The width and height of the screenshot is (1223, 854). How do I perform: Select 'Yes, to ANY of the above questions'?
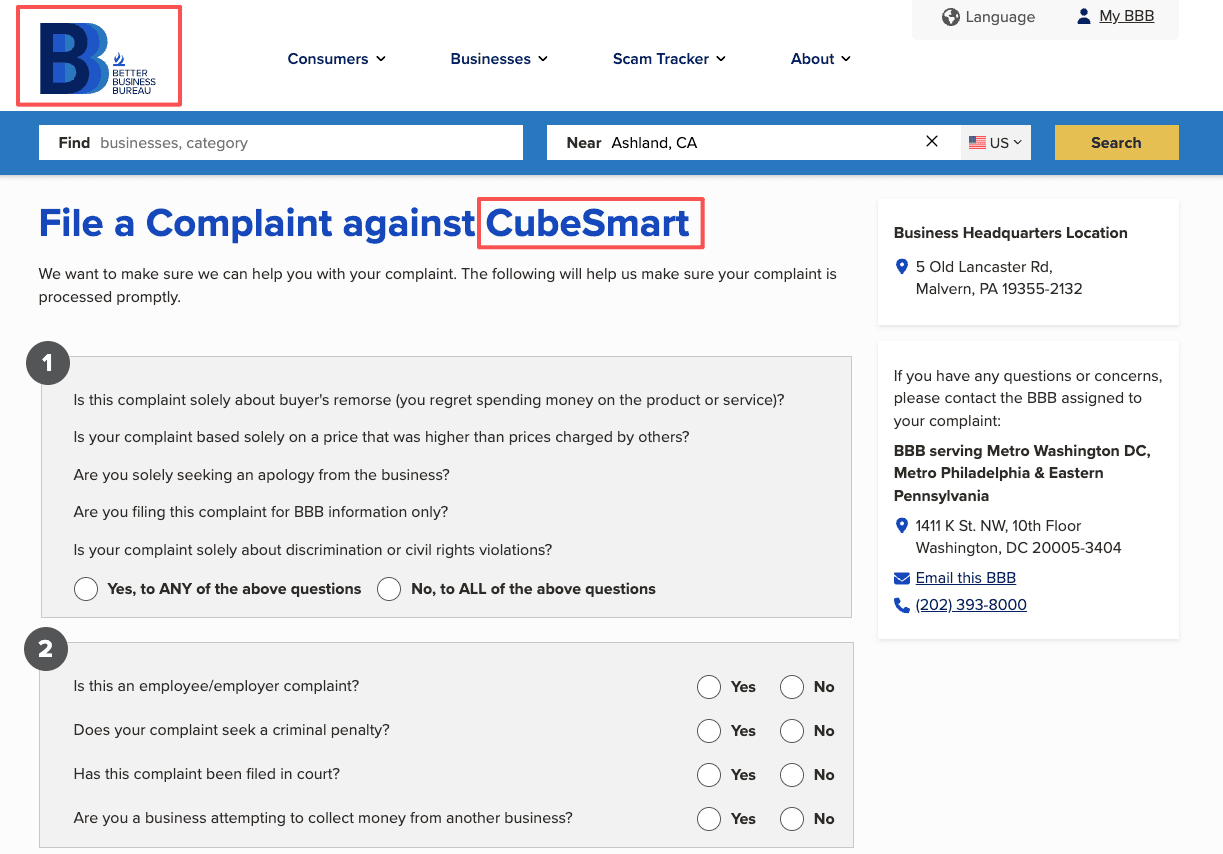tap(86, 589)
